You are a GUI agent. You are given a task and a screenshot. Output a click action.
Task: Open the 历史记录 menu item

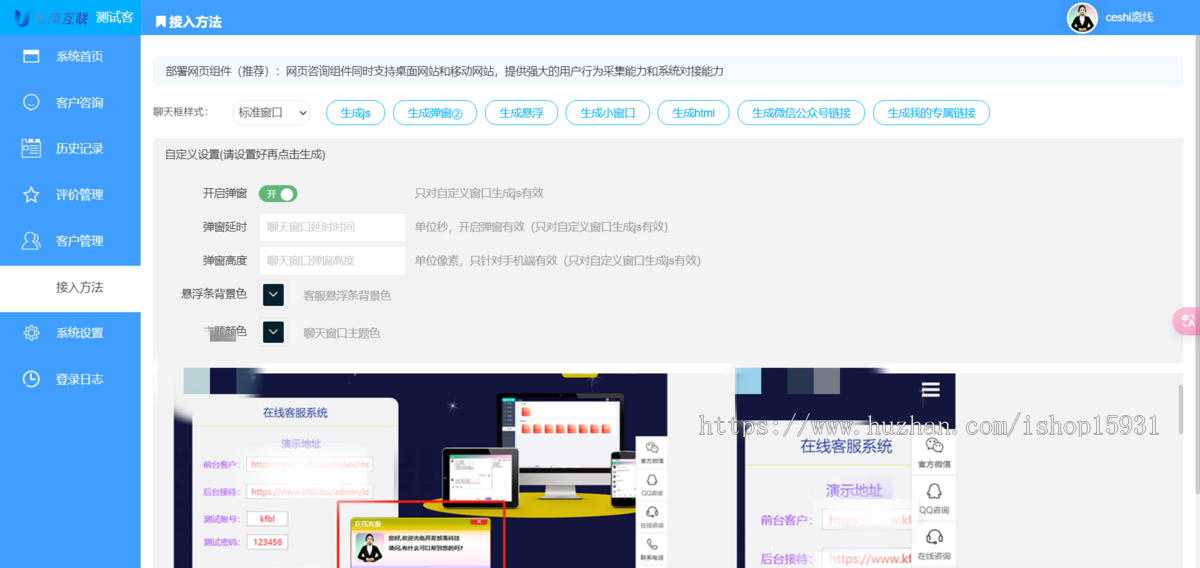(x=70, y=148)
